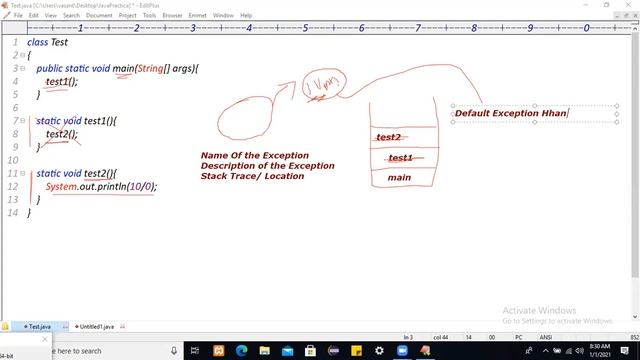This screenshot has width=640, height=360.
Task: Place cursor on 'class Test' line
Action: coord(47,42)
